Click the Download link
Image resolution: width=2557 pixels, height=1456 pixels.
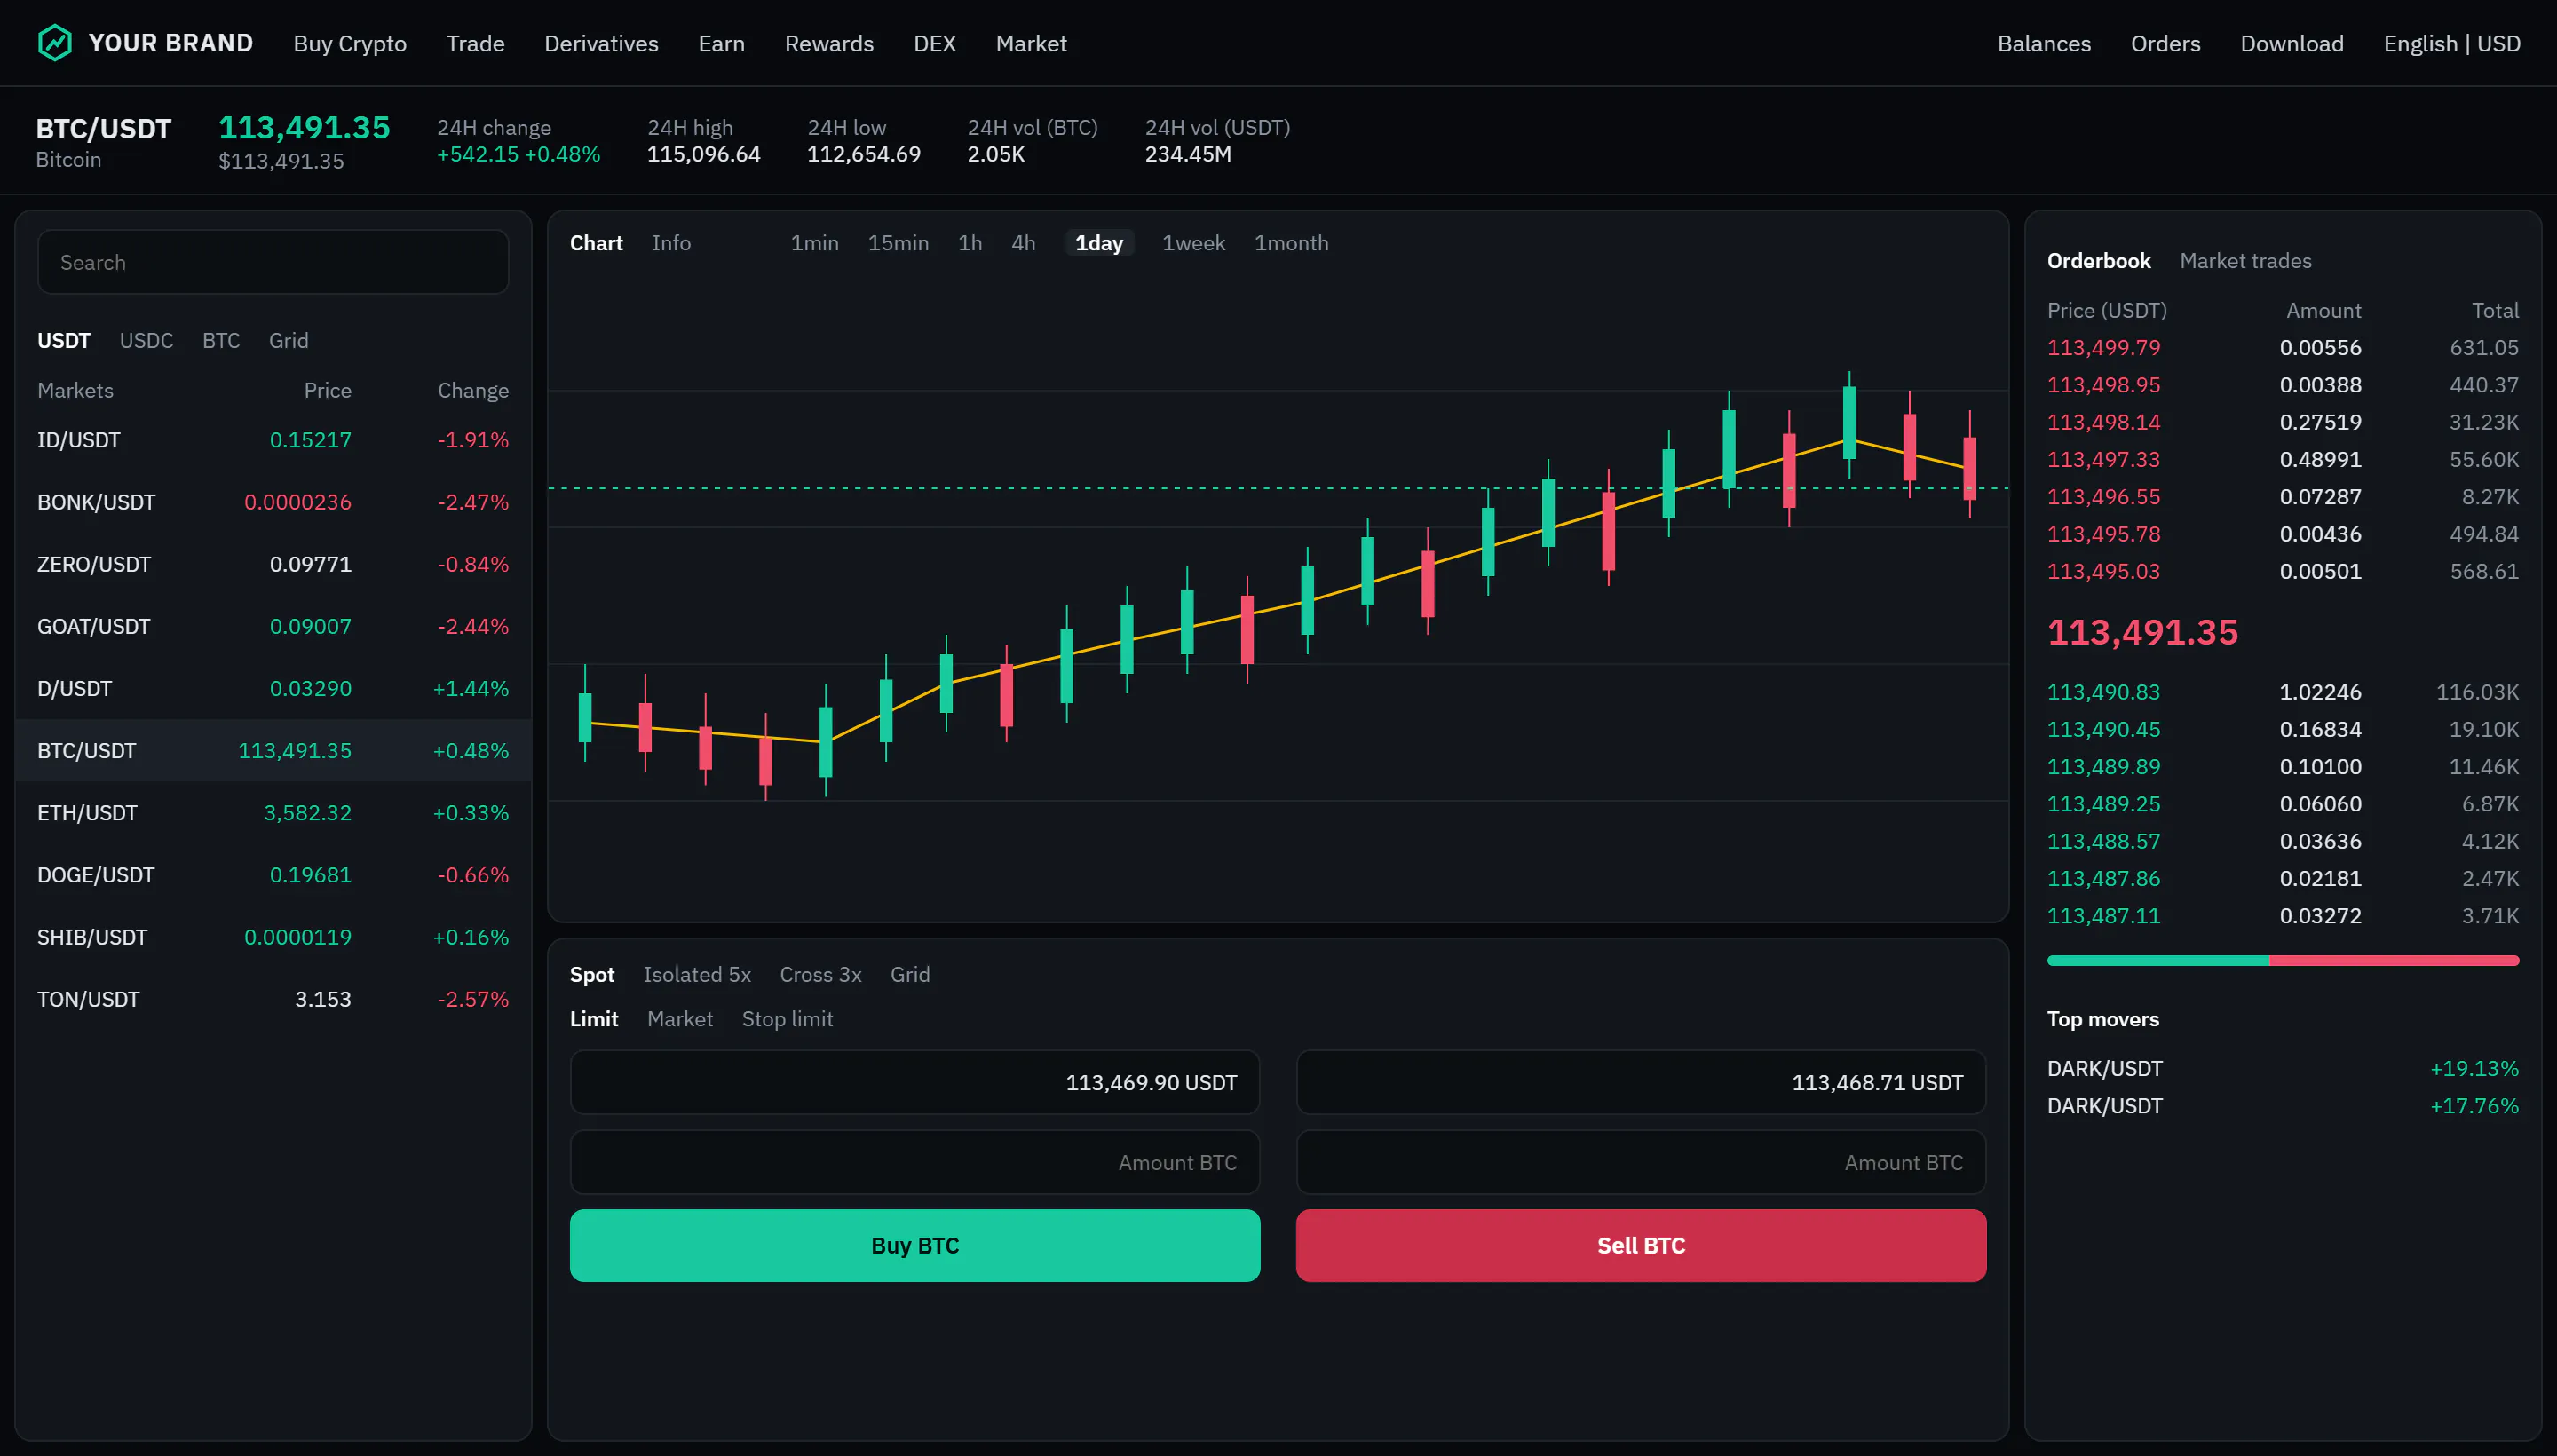2291,44
